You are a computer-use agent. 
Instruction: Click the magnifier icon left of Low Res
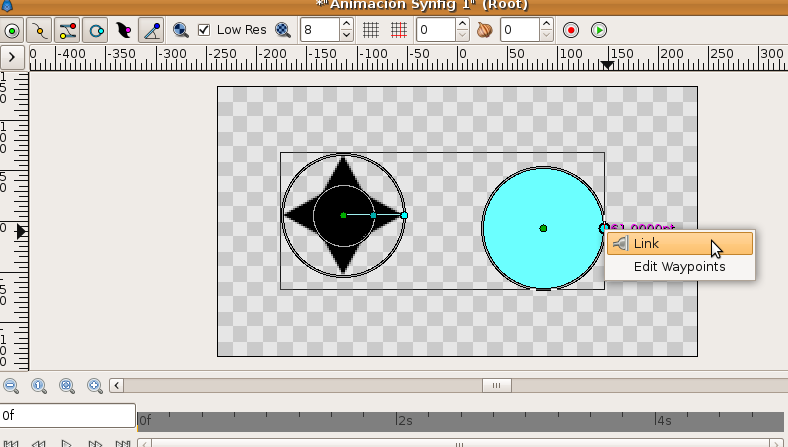tap(181, 30)
